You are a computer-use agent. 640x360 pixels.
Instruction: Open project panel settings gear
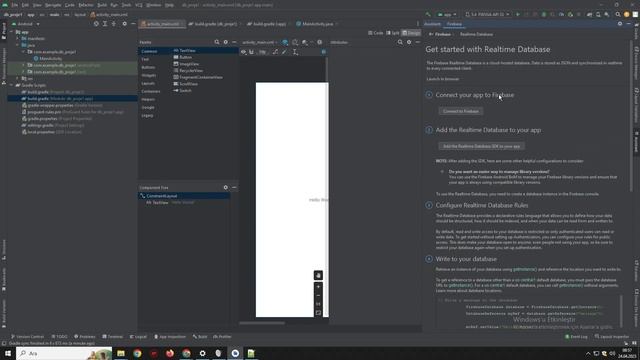(124, 24)
